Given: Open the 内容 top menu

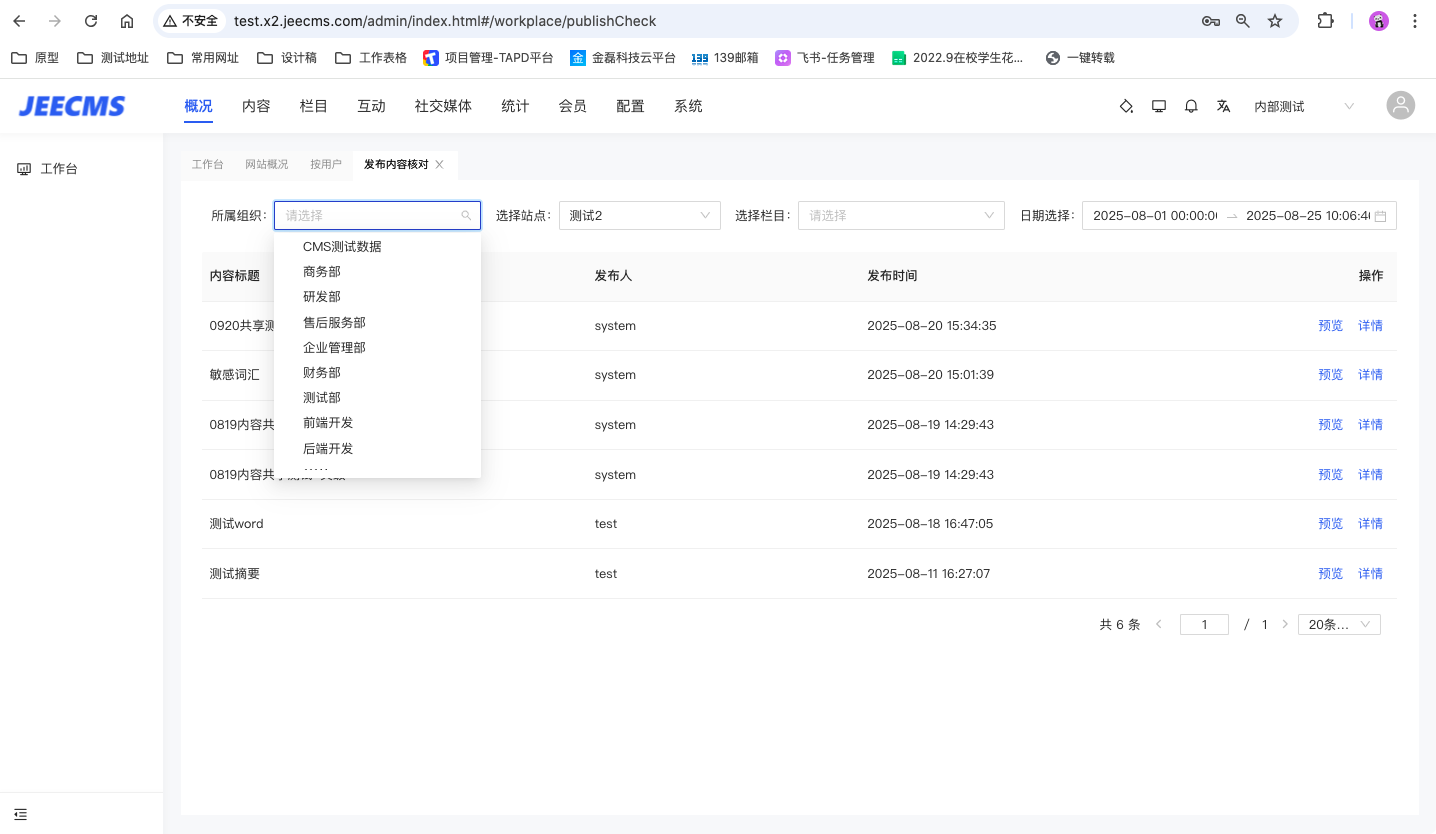Looking at the screenshot, I should 256,106.
